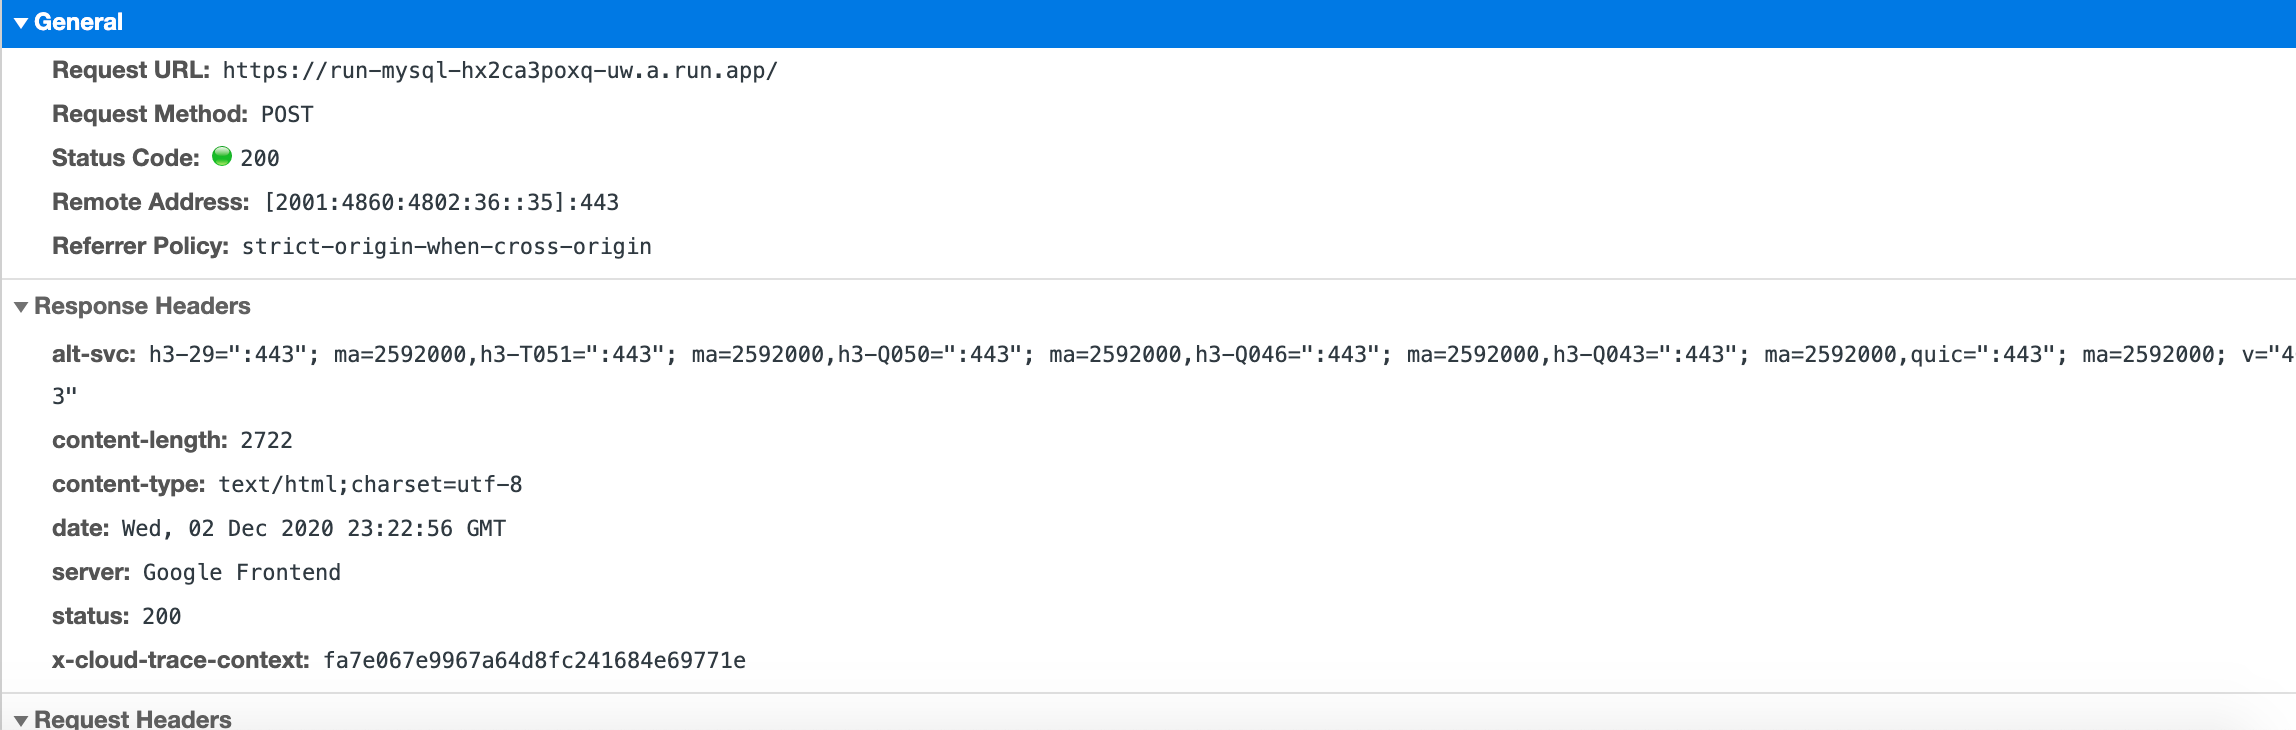Click the Remote Address label
The width and height of the screenshot is (2296, 730).
[151, 202]
